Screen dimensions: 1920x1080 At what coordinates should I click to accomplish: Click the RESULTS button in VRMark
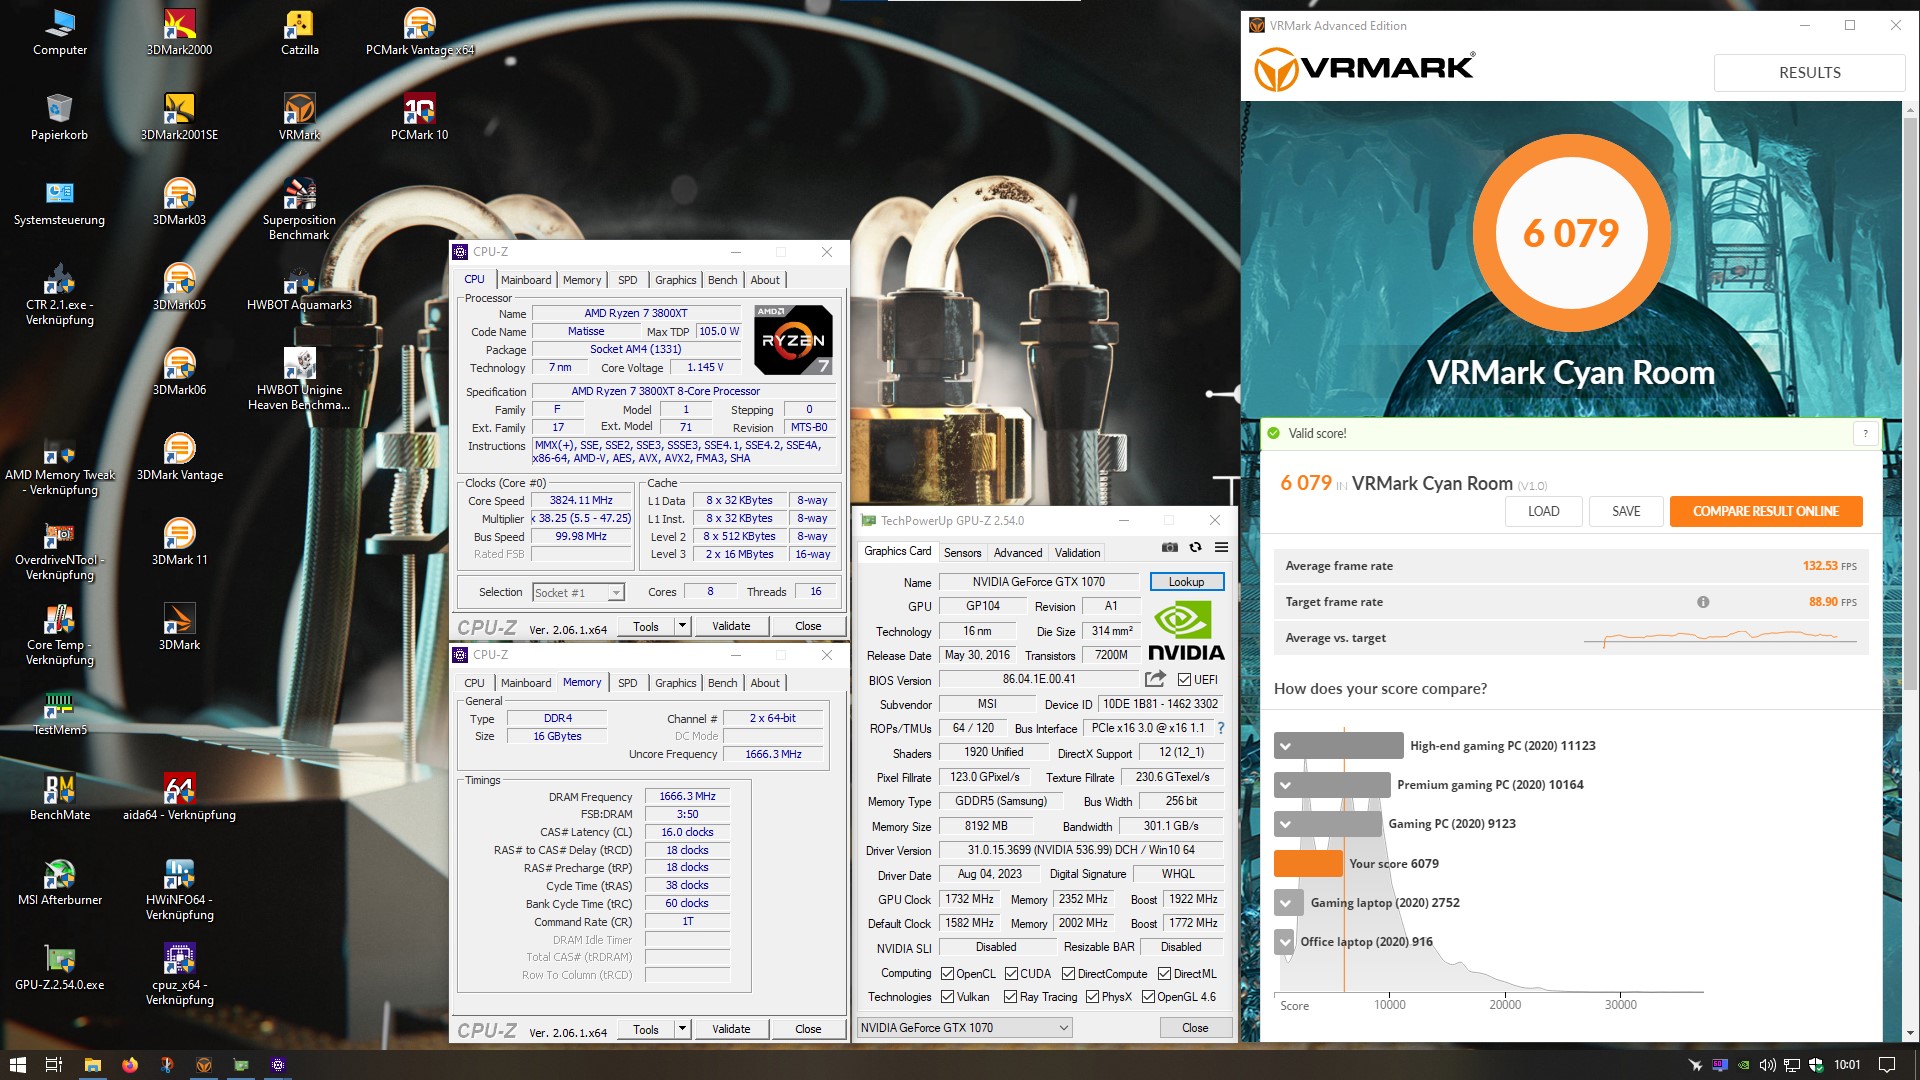coord(1809,73)
